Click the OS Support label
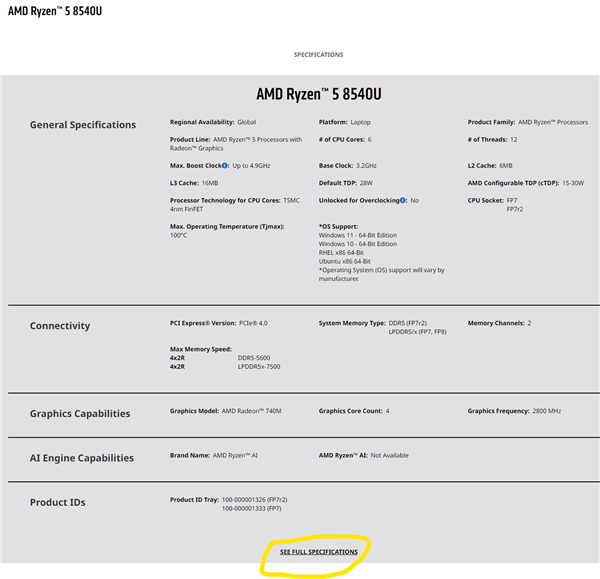 [338, 226]
